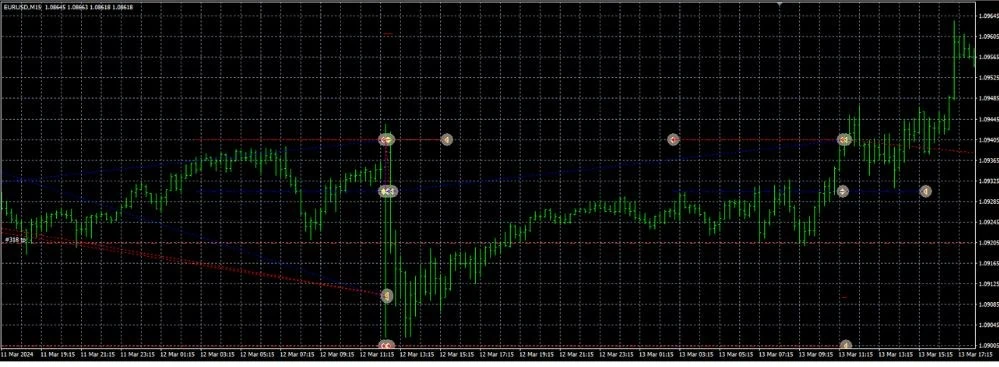Select the marker cluster on the blue line at 12 Mar 11:15
999x367 pixels.
point(388,191)
